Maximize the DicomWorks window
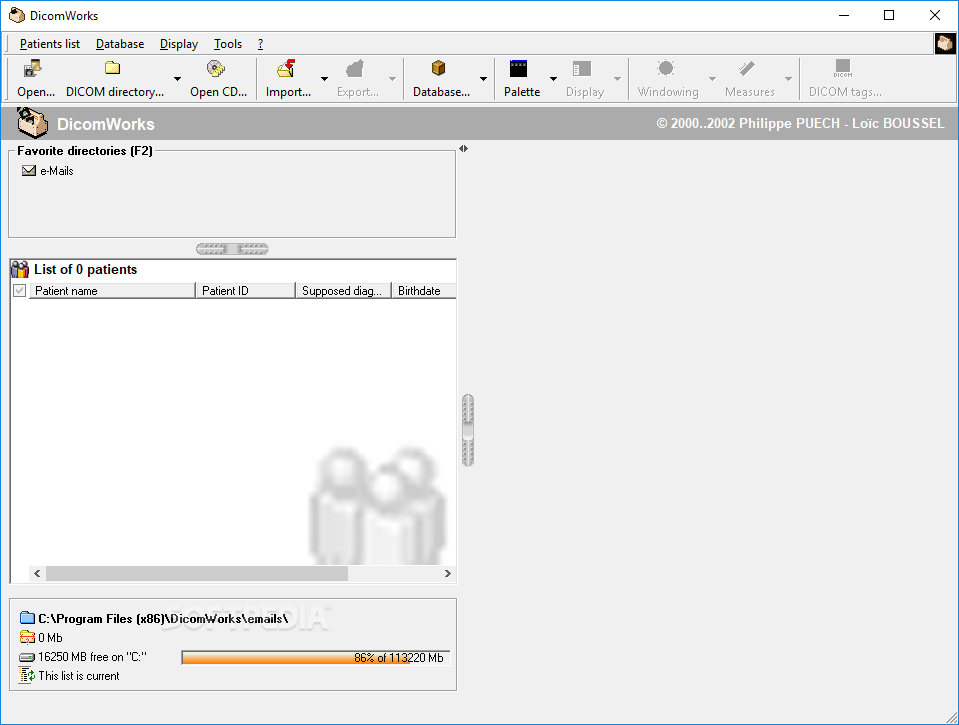Screen dimensions: 959x725 click(x=889, y=15)
